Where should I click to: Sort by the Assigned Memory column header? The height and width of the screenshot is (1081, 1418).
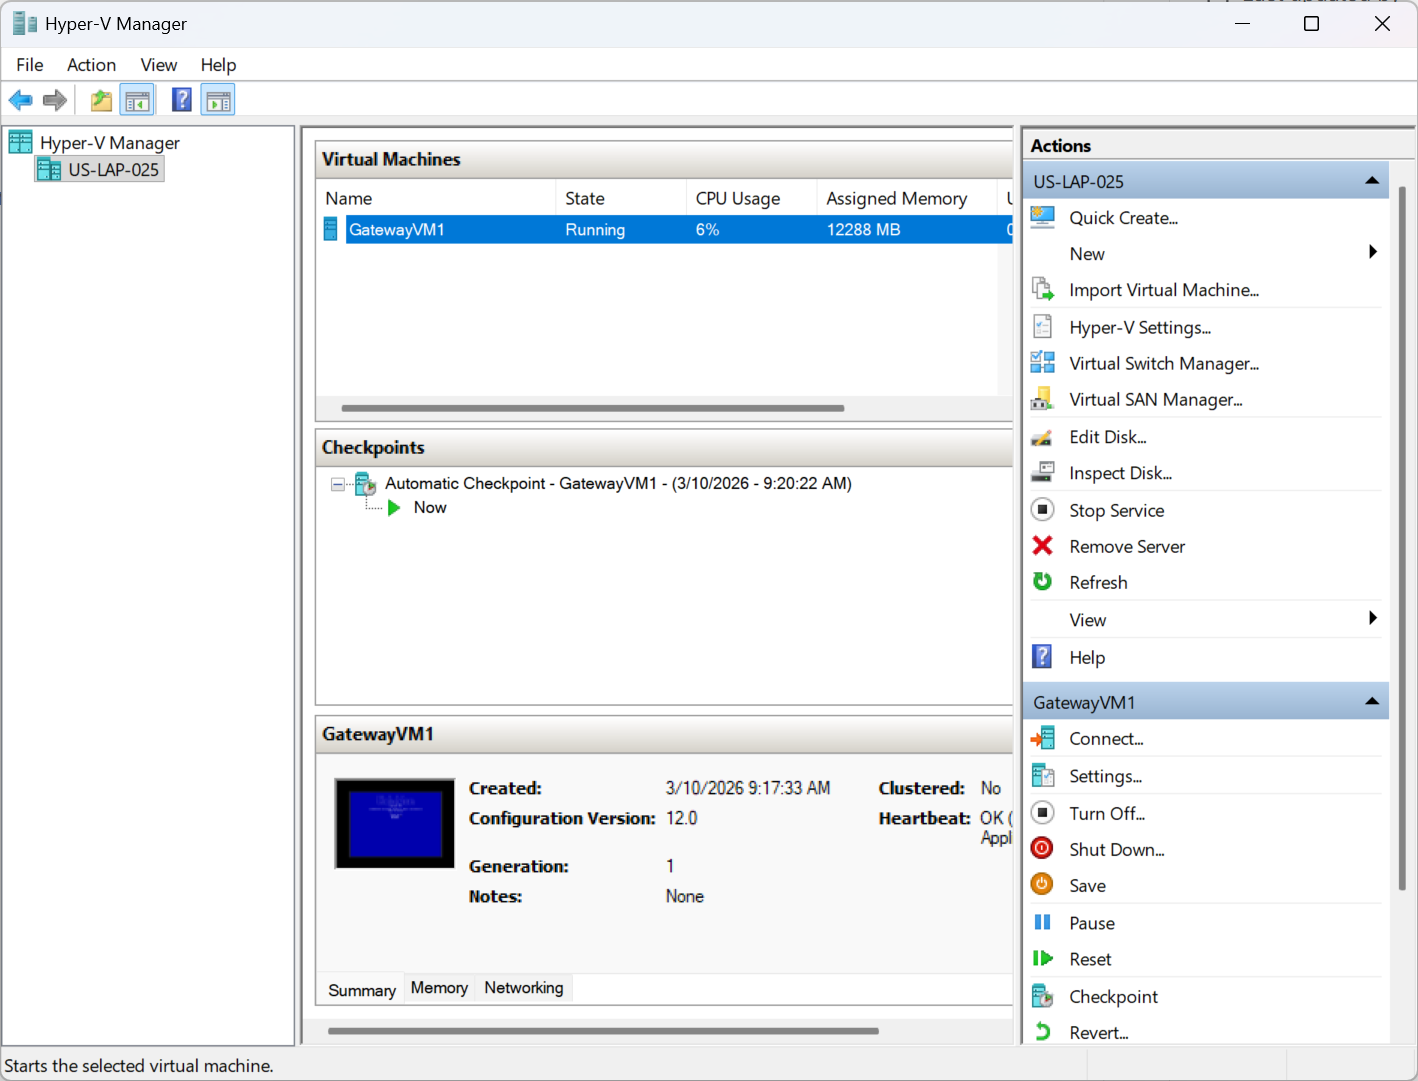pyautogui.click(x=906, y=198)
